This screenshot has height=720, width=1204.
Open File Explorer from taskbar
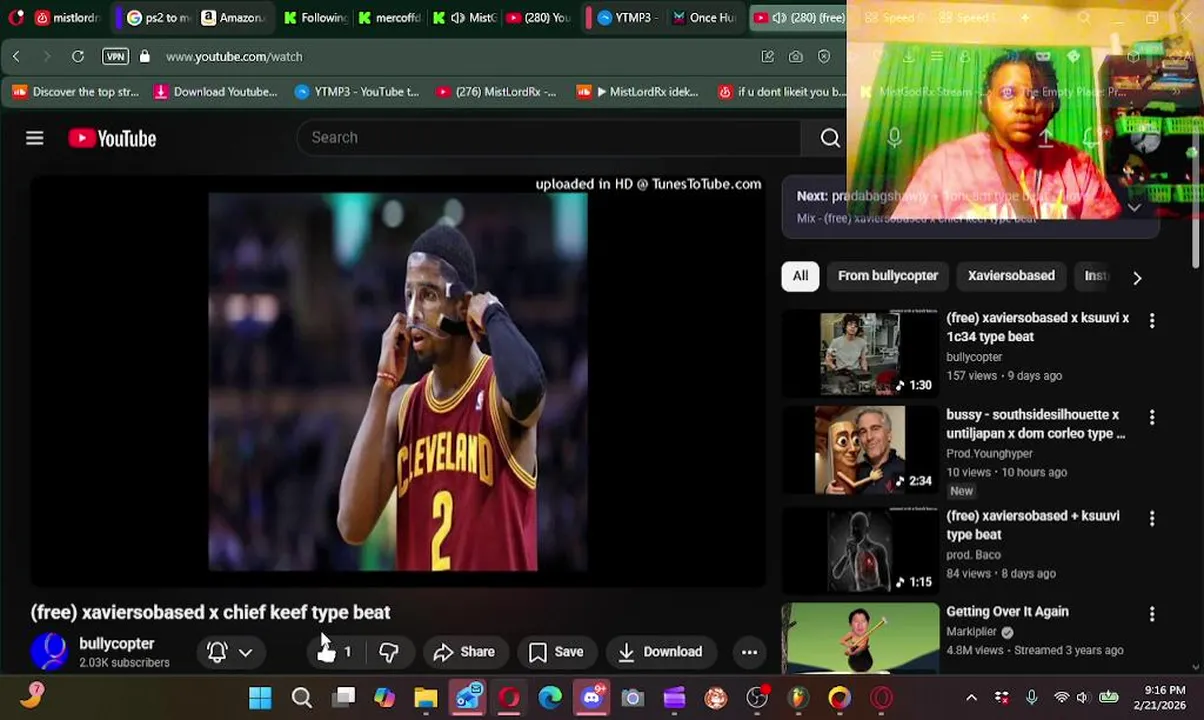426,698
